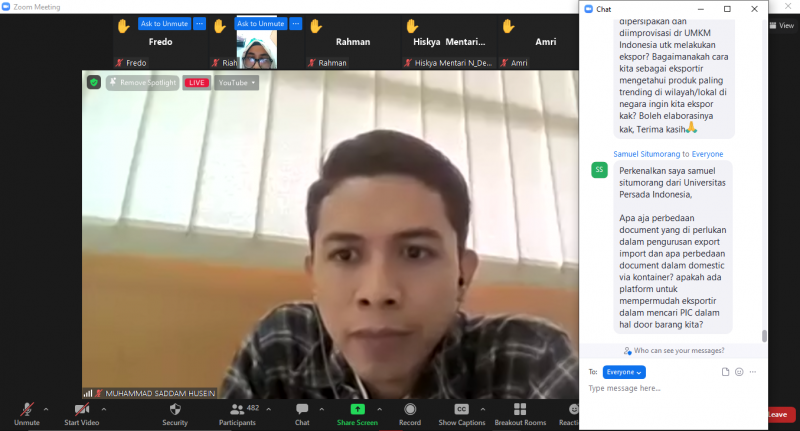Image resolution: width=800 pixels, height=431 pixels.
Task: Expand the arrow beside Show Captions
Action: tap(483, 409)
